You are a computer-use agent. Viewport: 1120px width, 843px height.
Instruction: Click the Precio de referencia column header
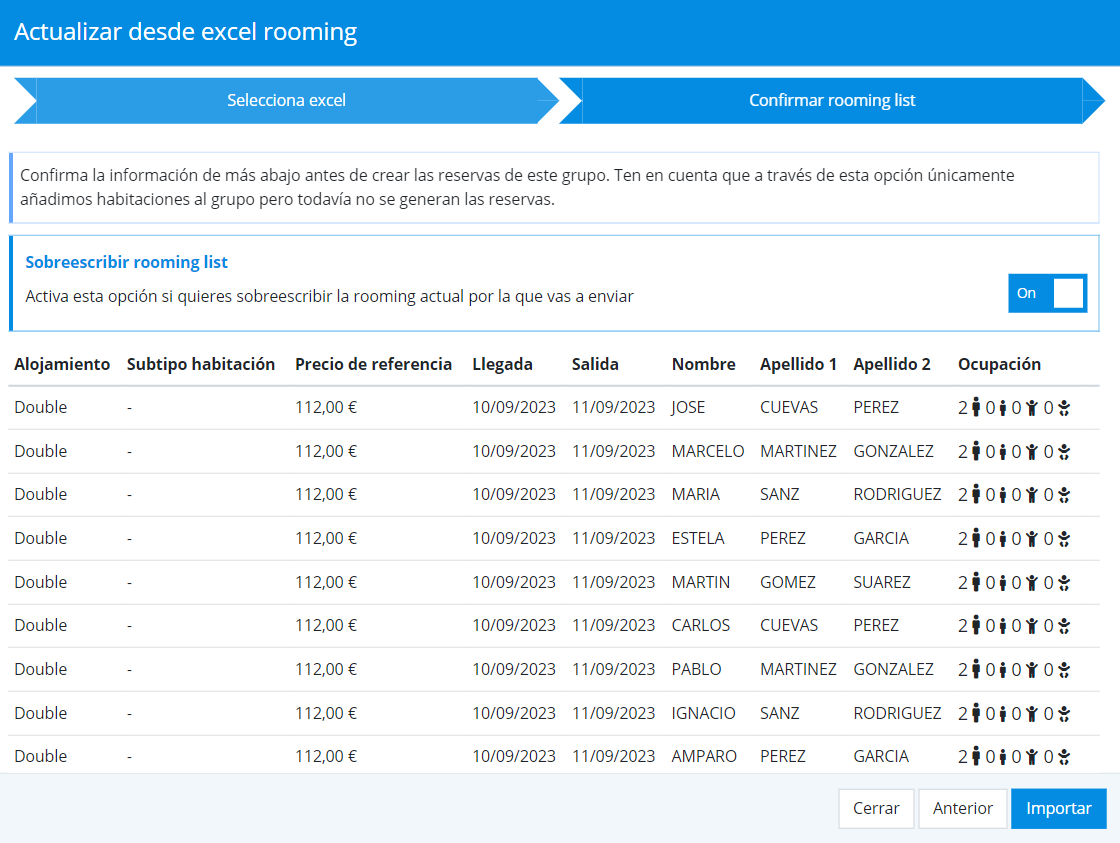click(x=373, y=364)
